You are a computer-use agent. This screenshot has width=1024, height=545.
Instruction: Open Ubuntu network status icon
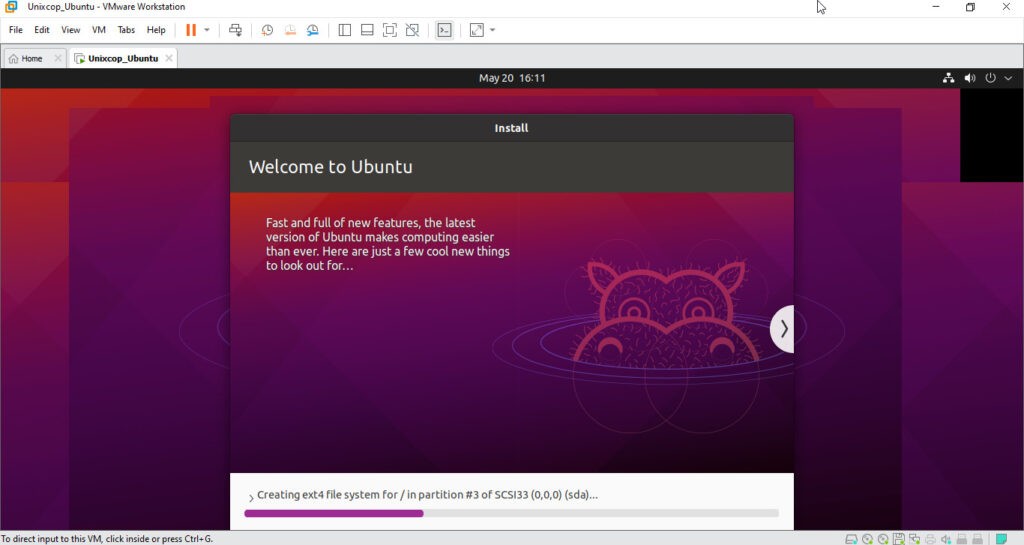pos(949,78)
